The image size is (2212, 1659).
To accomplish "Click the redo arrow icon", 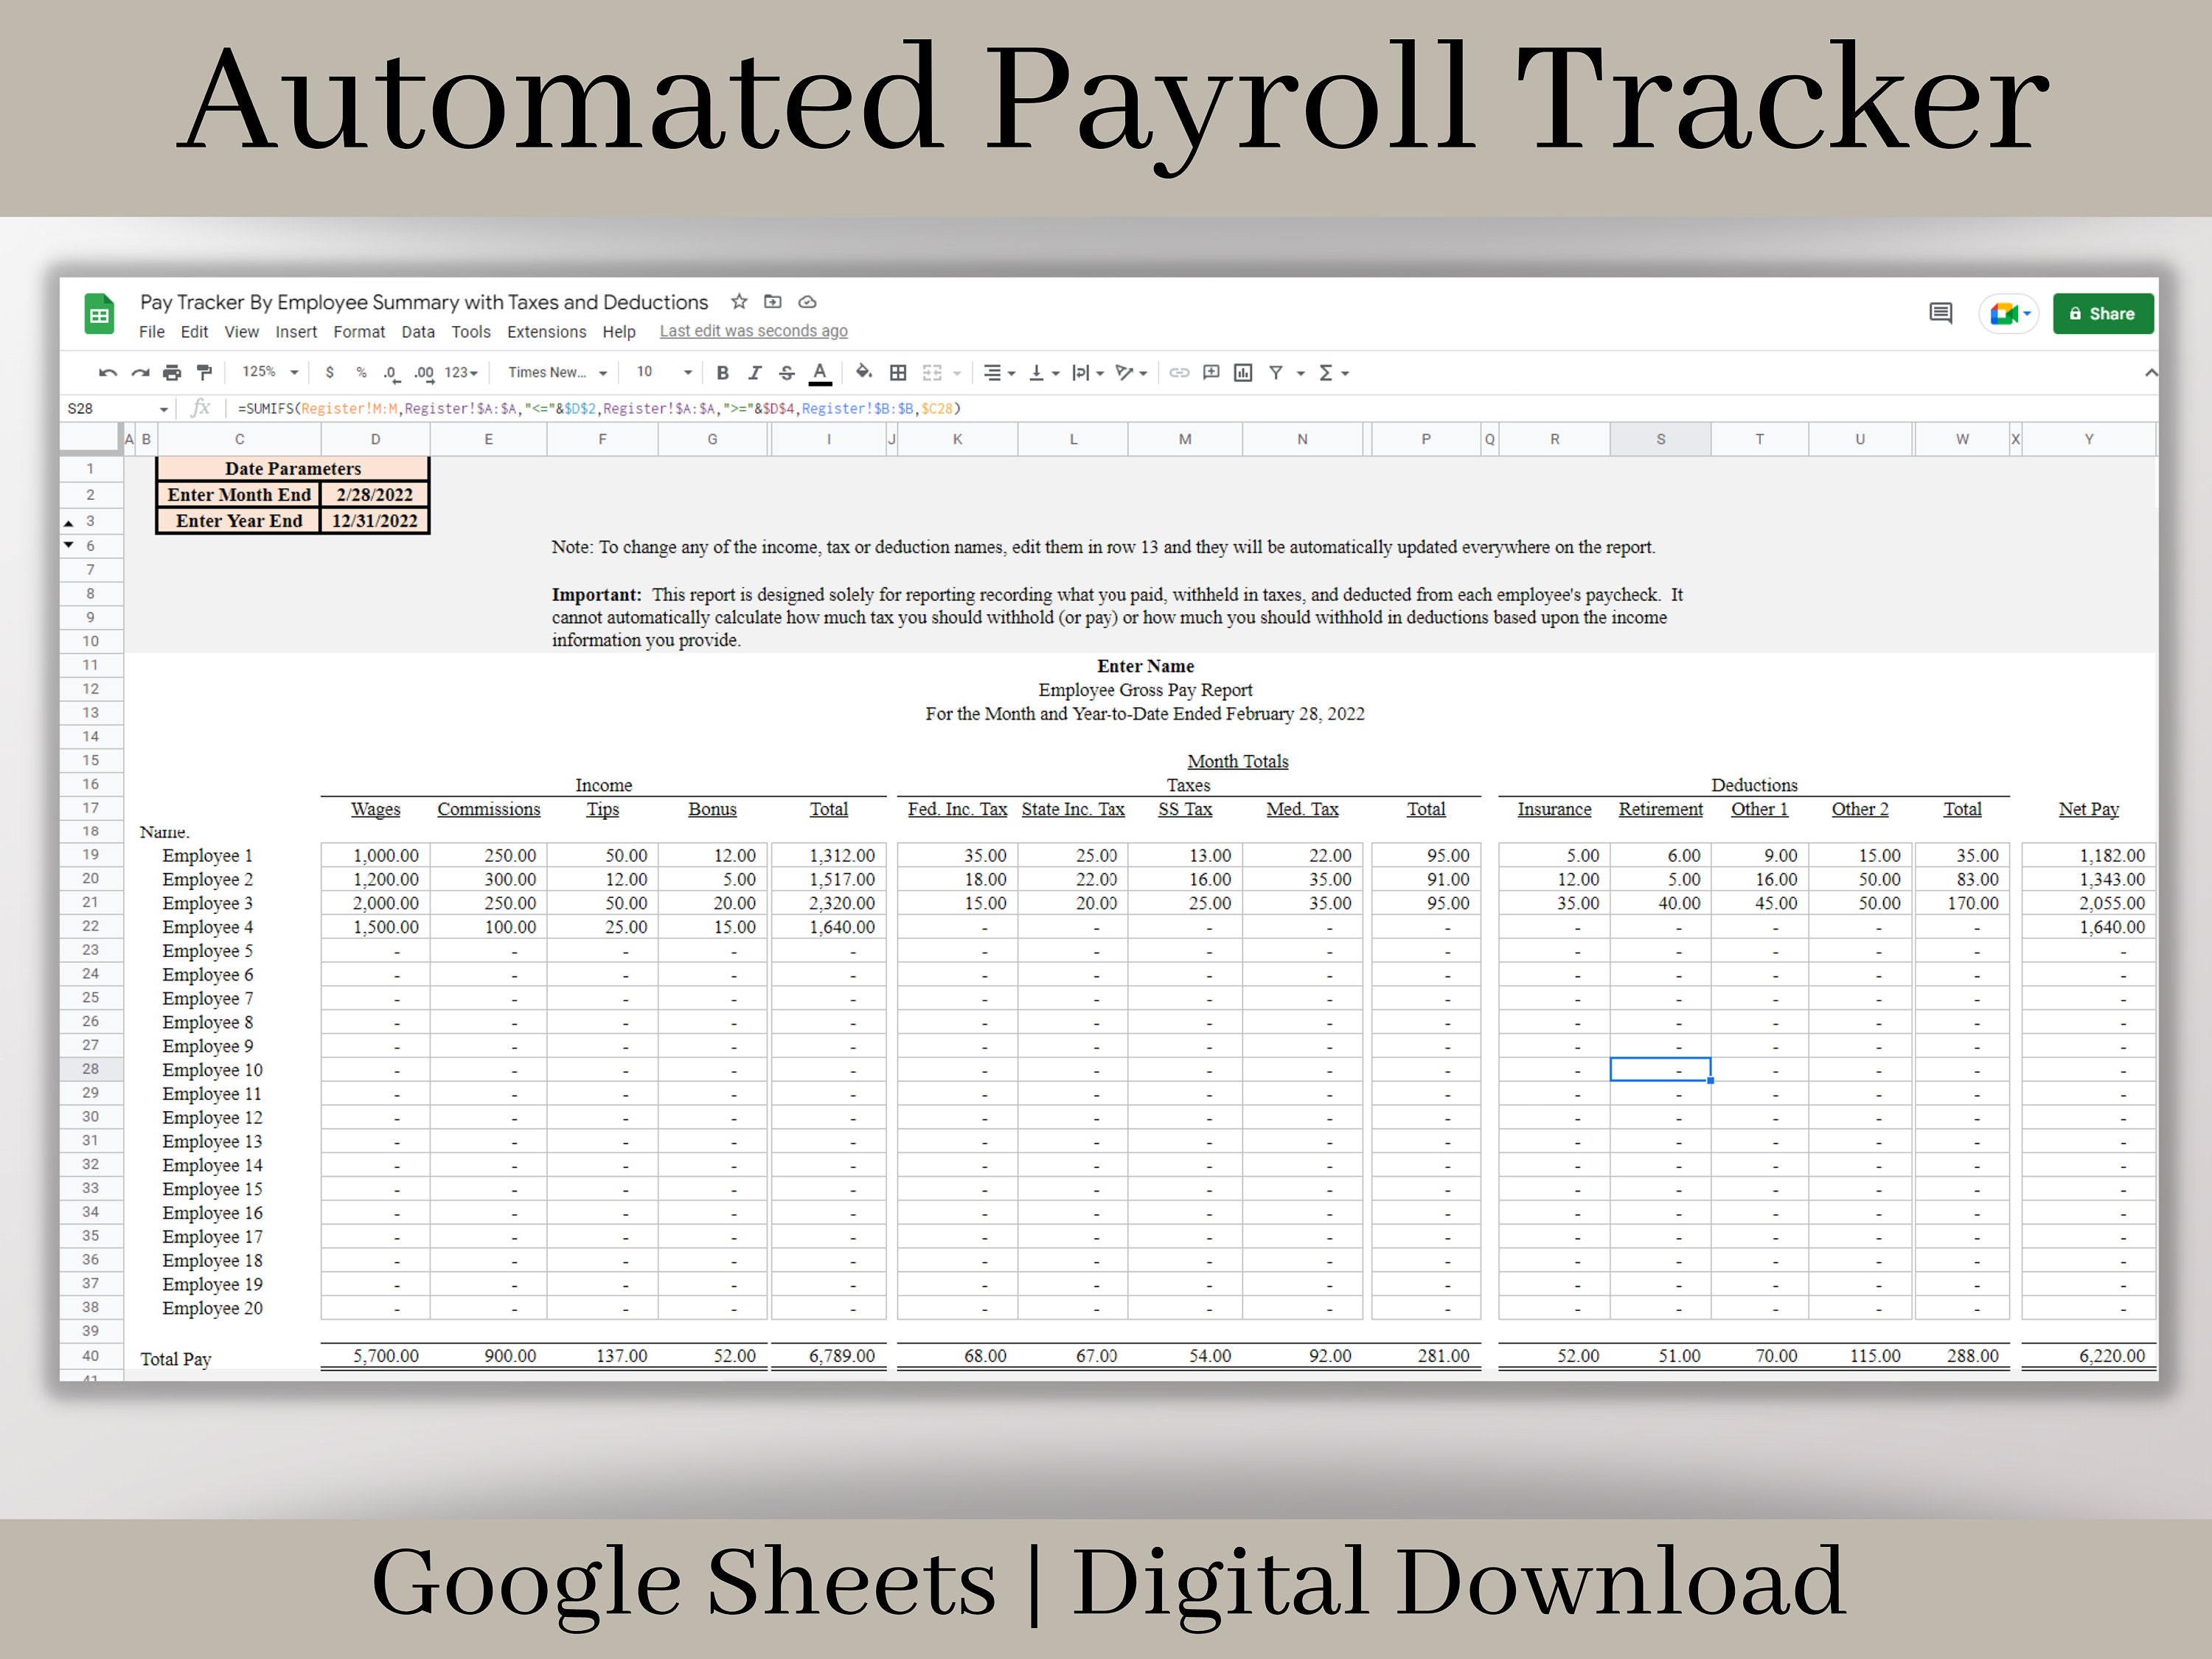I will click(x=140, y=373).
